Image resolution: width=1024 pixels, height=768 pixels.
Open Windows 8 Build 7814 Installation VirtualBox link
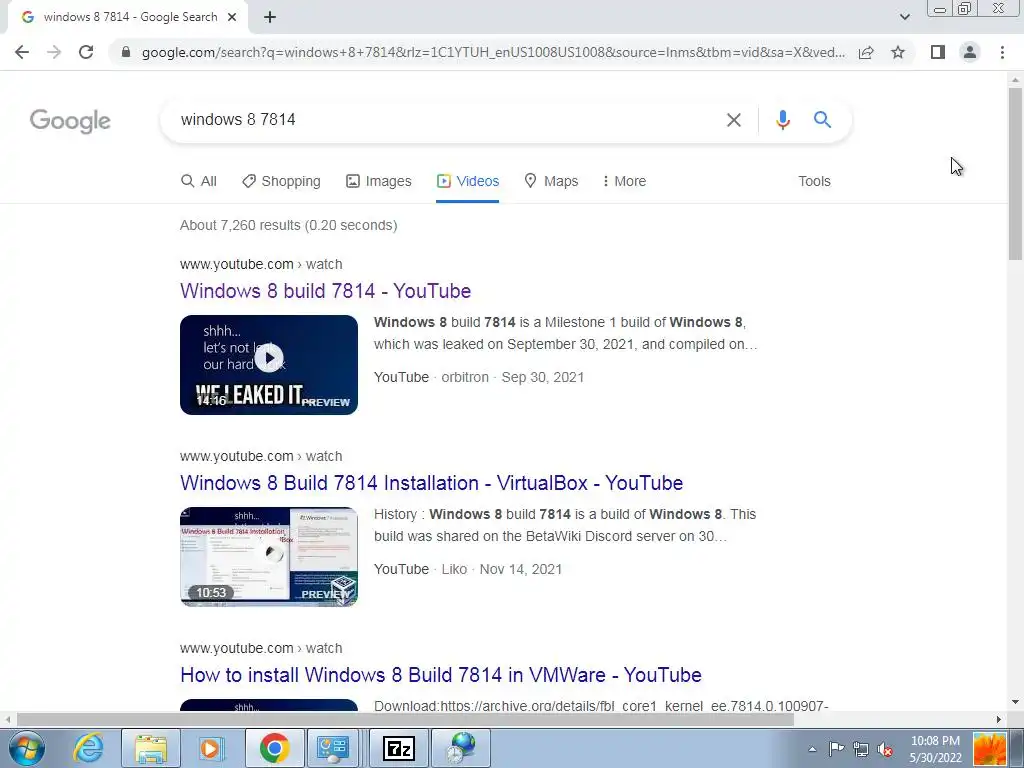[x=431, y=483]
